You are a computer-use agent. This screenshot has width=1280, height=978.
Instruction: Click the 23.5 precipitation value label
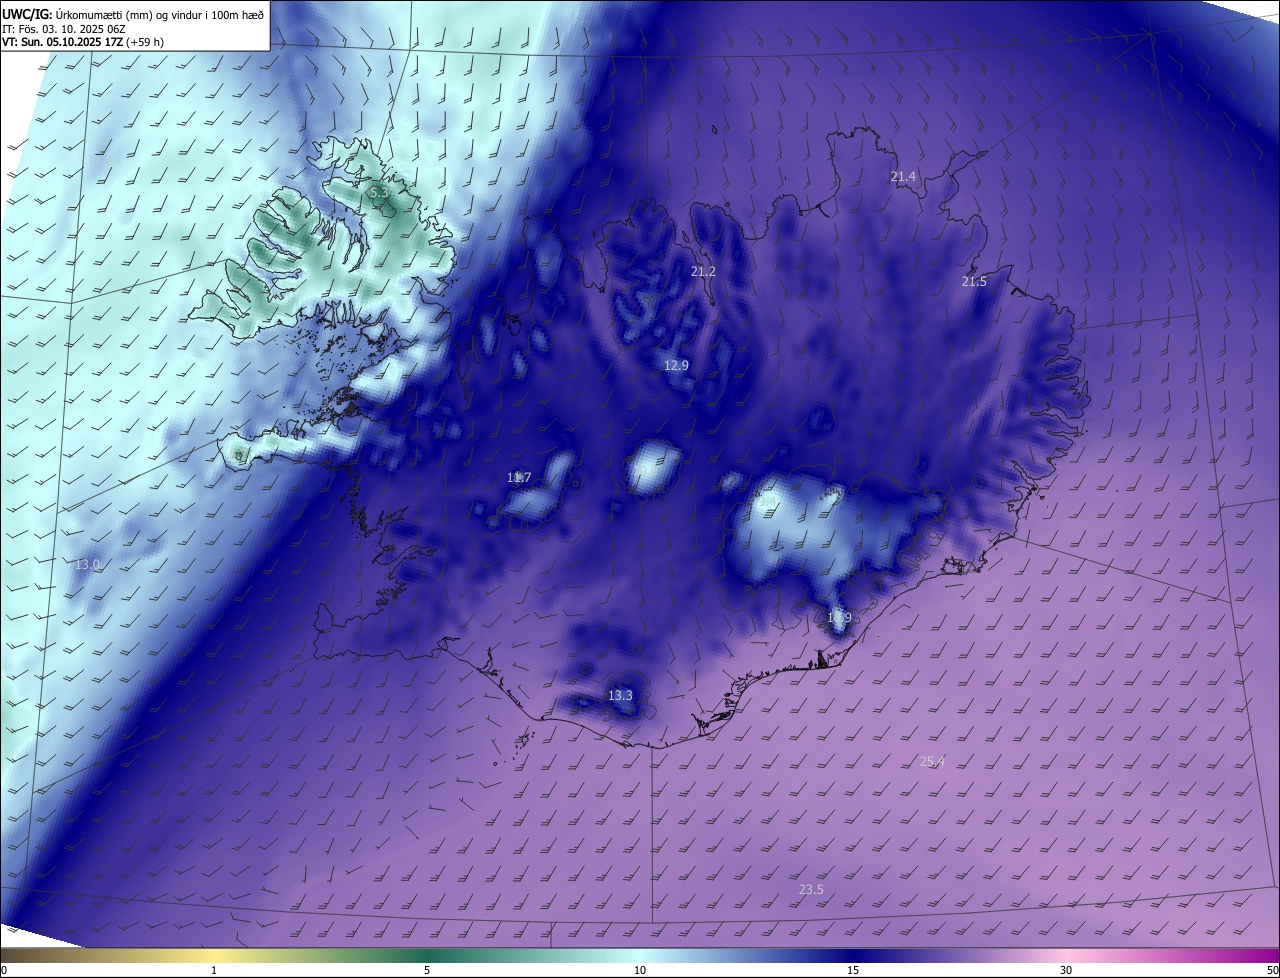click(811, 890)
